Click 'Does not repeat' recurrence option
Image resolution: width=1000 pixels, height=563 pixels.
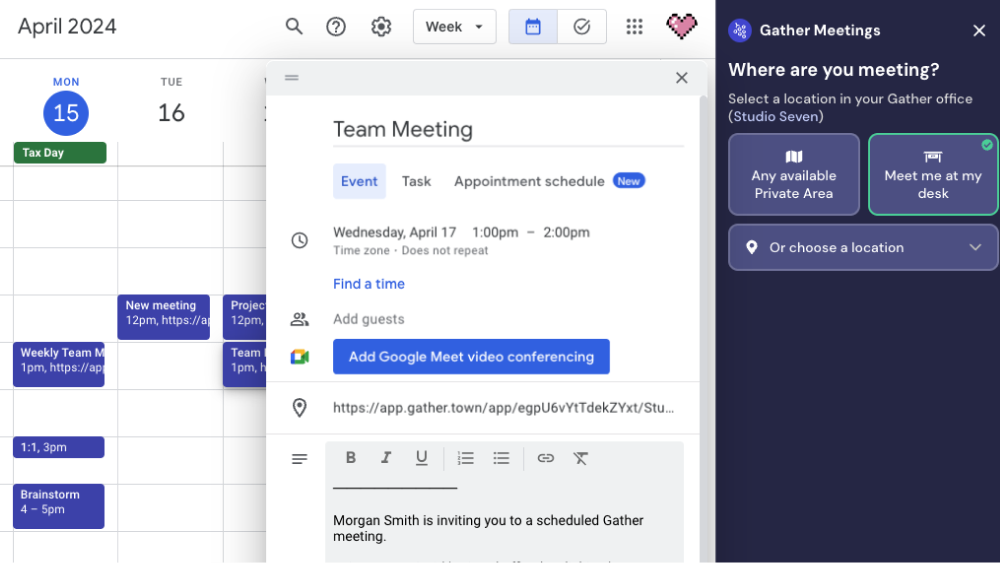[445, 251]
